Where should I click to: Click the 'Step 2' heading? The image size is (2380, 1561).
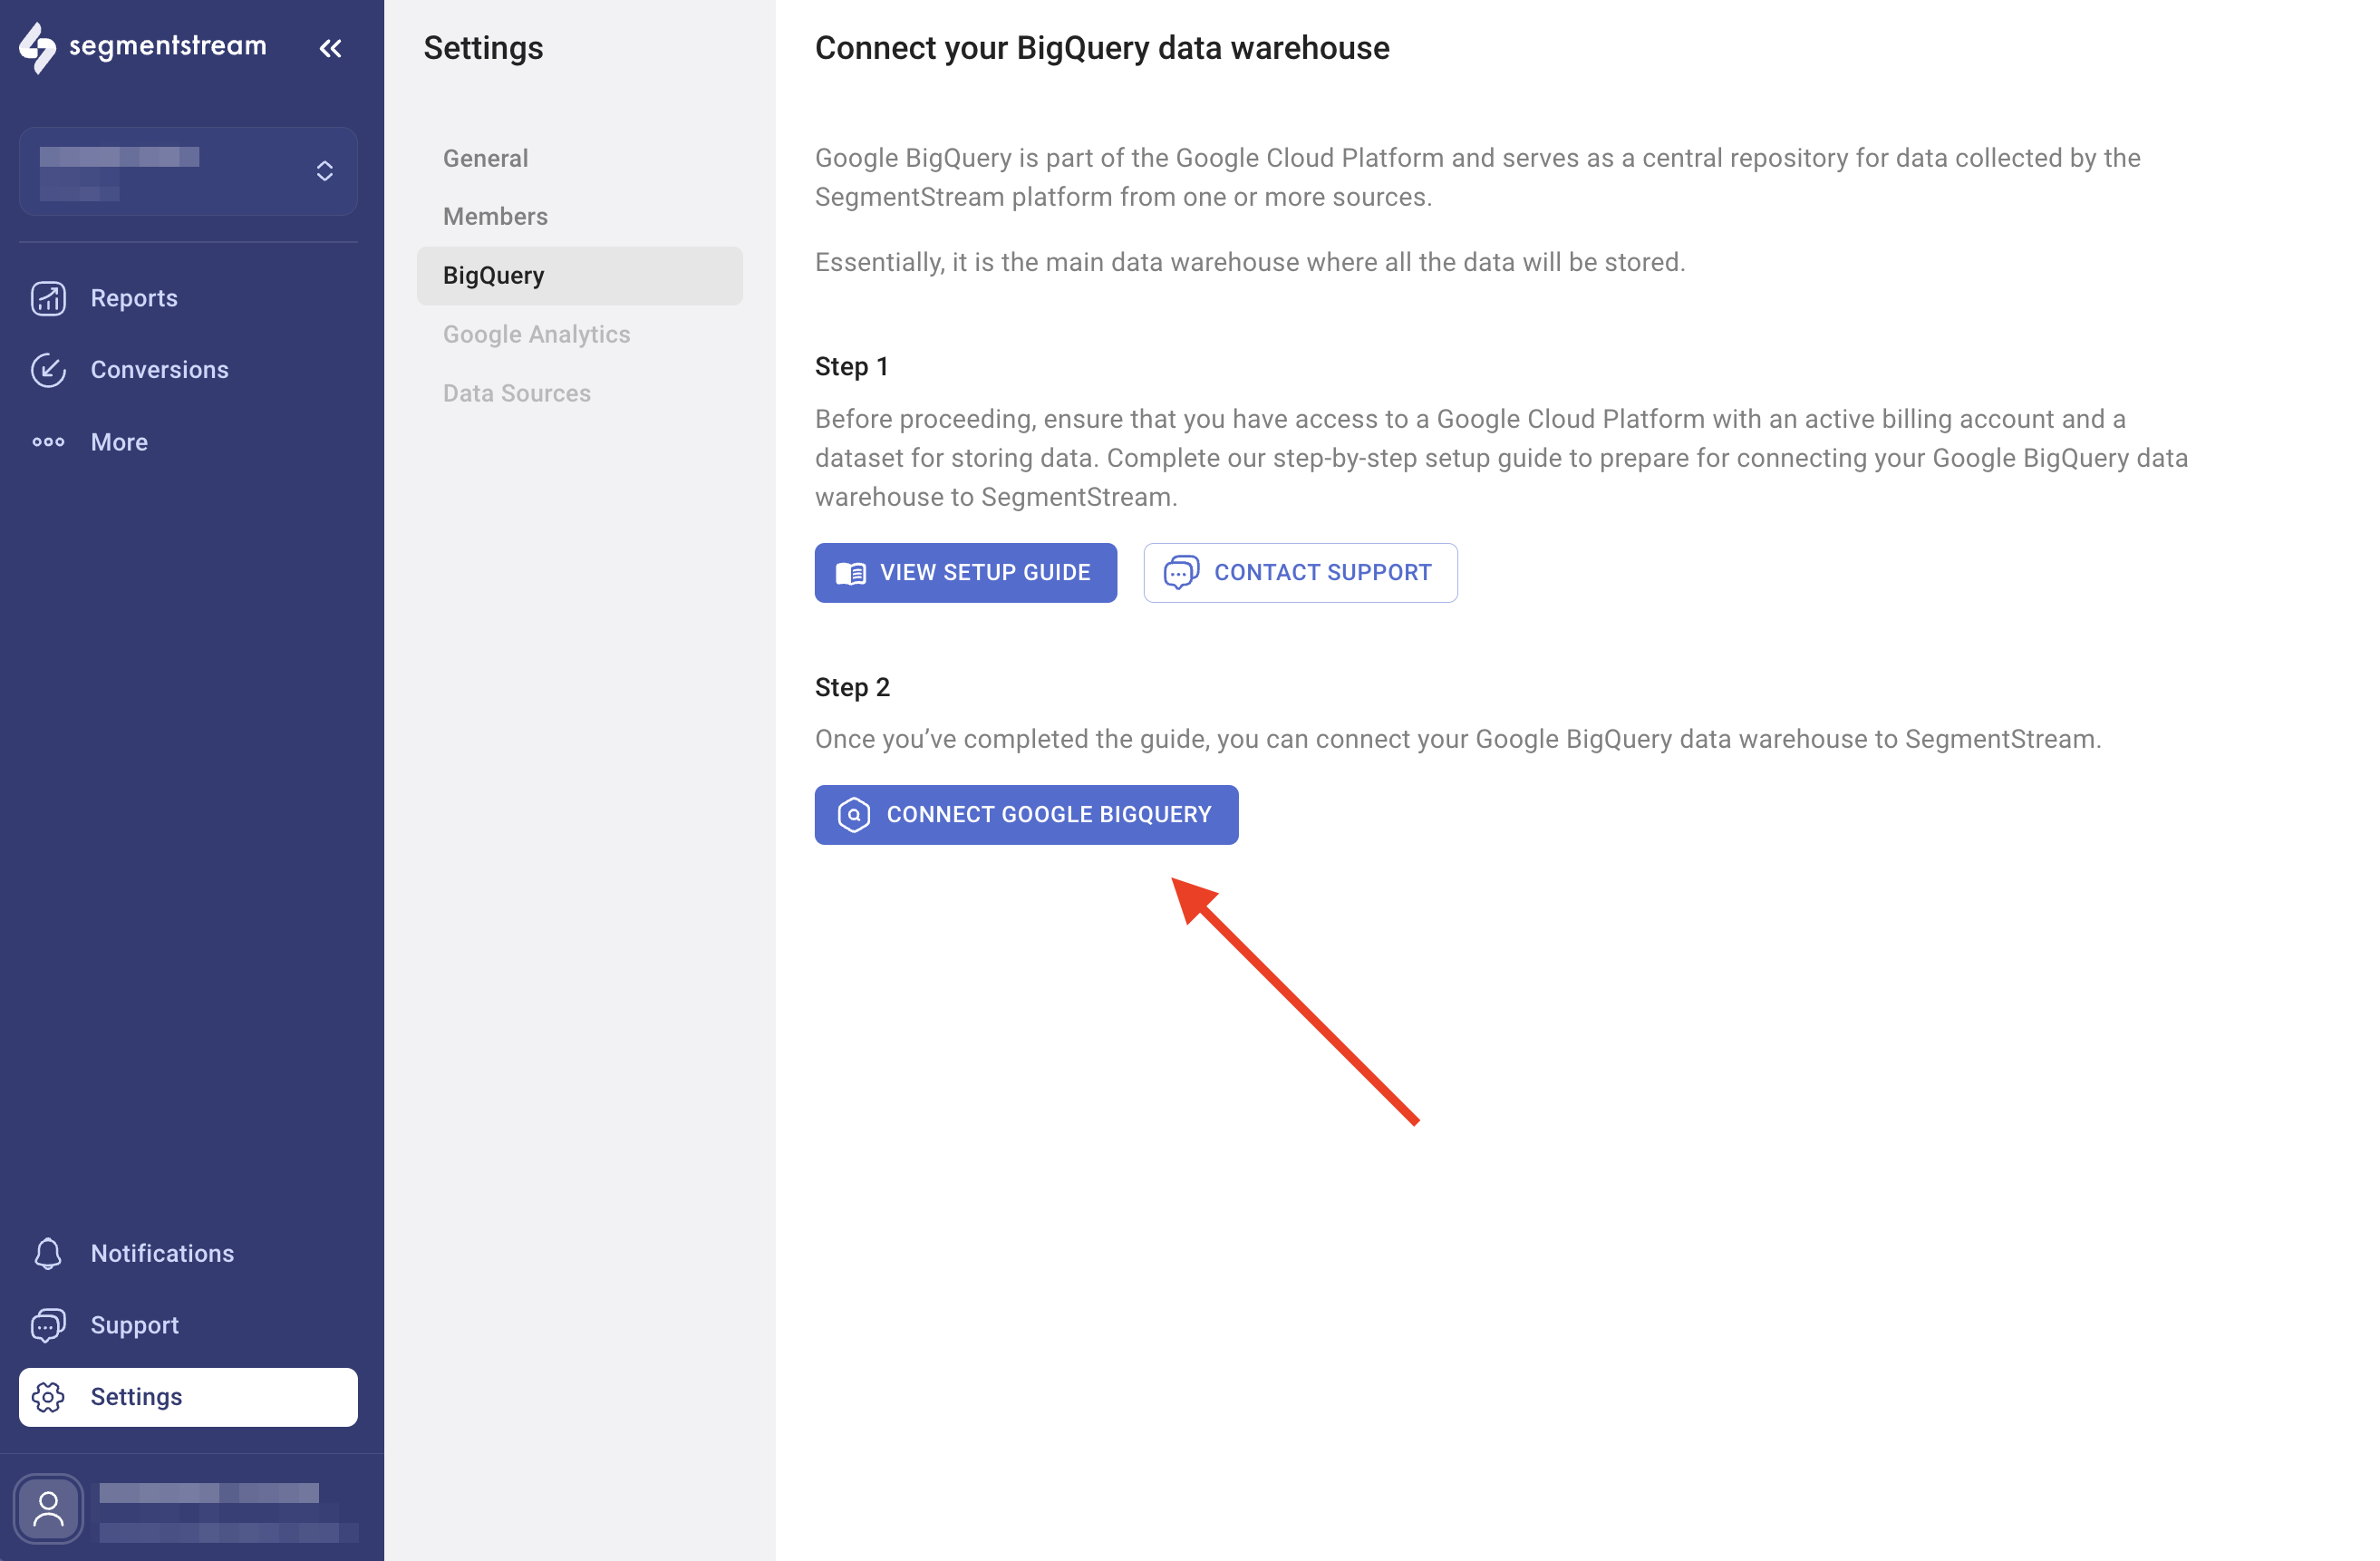852,688
